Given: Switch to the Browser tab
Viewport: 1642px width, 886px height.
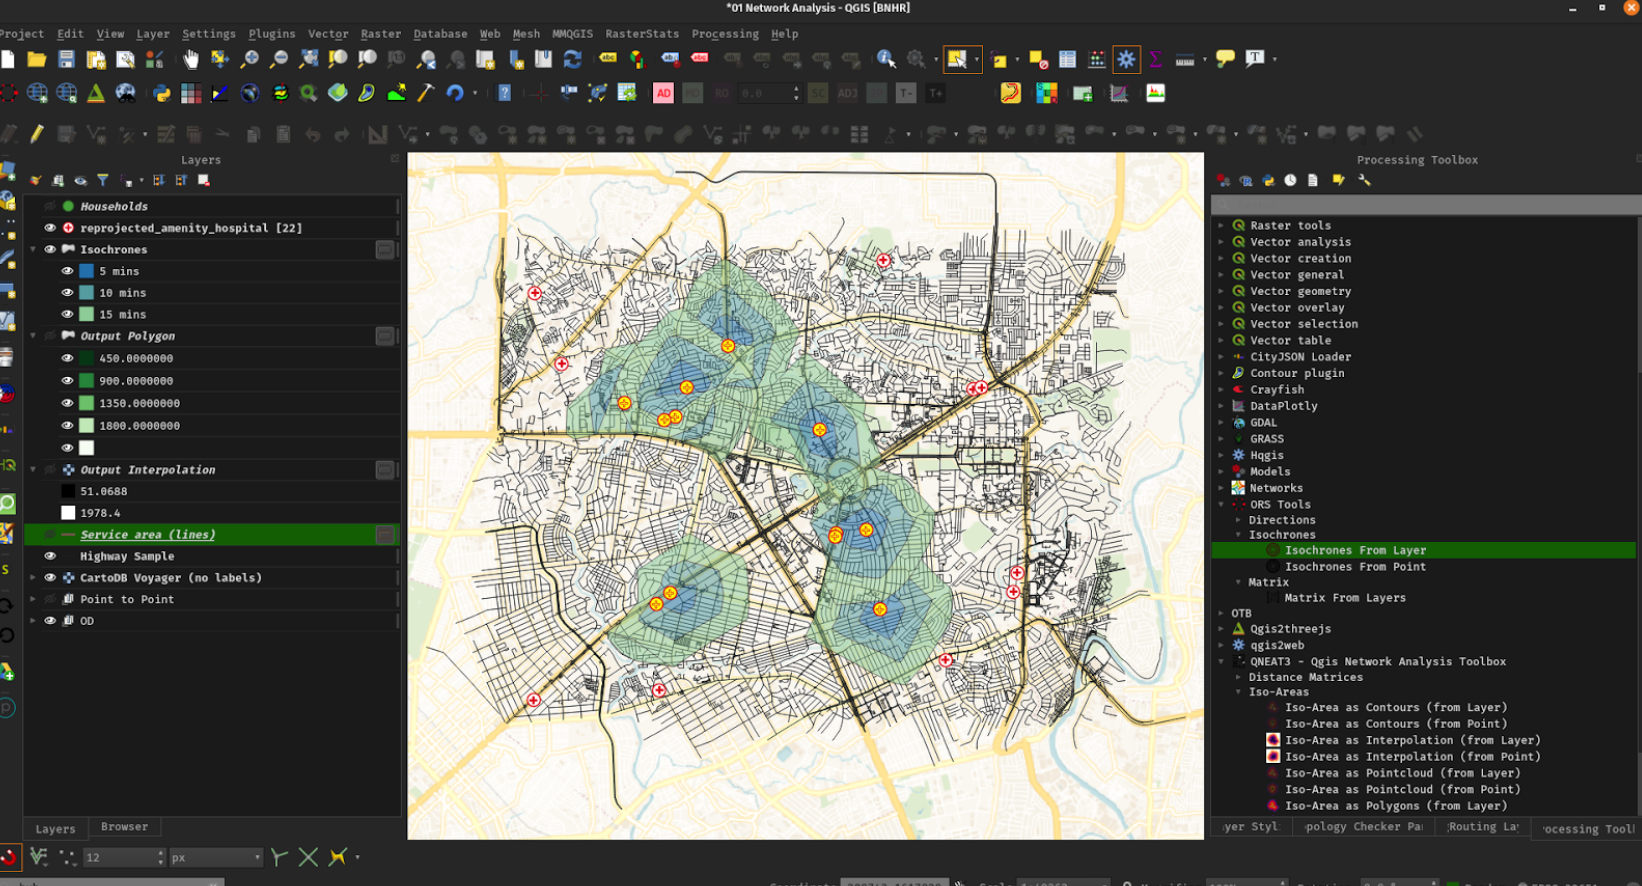Looking at the screenshot, I should pos(124,827).
